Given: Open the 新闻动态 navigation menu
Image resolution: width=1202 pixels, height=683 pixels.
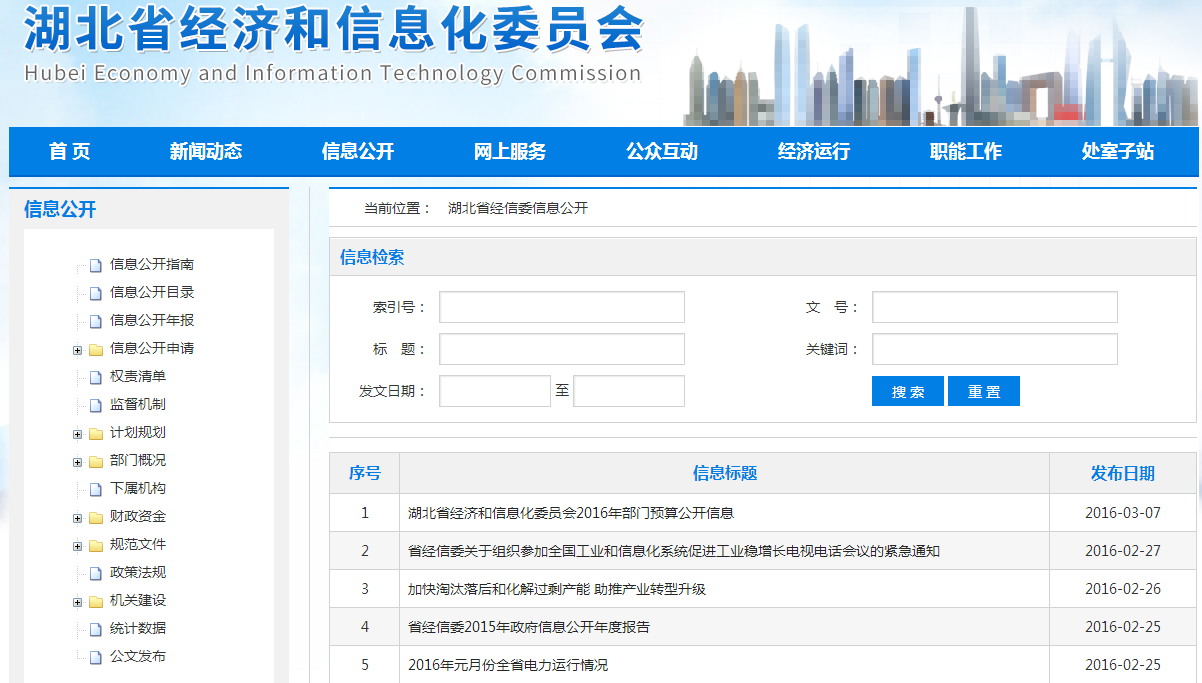Looking at the screenshot, I should tap(205, 152).
